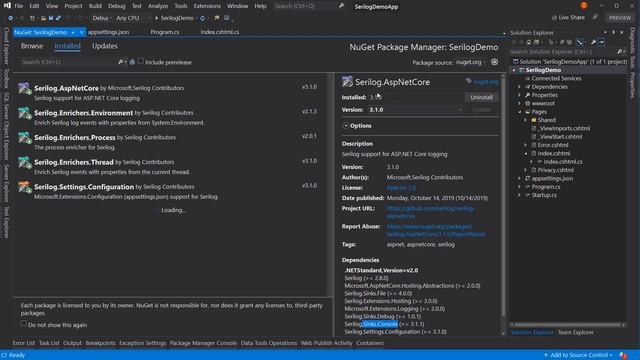Click the notifications icon in status bar
Screen dimensions: 640x360
623,355
